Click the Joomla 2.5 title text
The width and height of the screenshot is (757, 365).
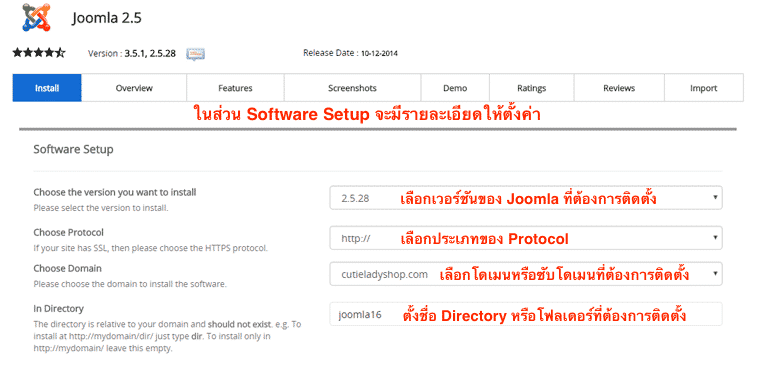(107, 18)
